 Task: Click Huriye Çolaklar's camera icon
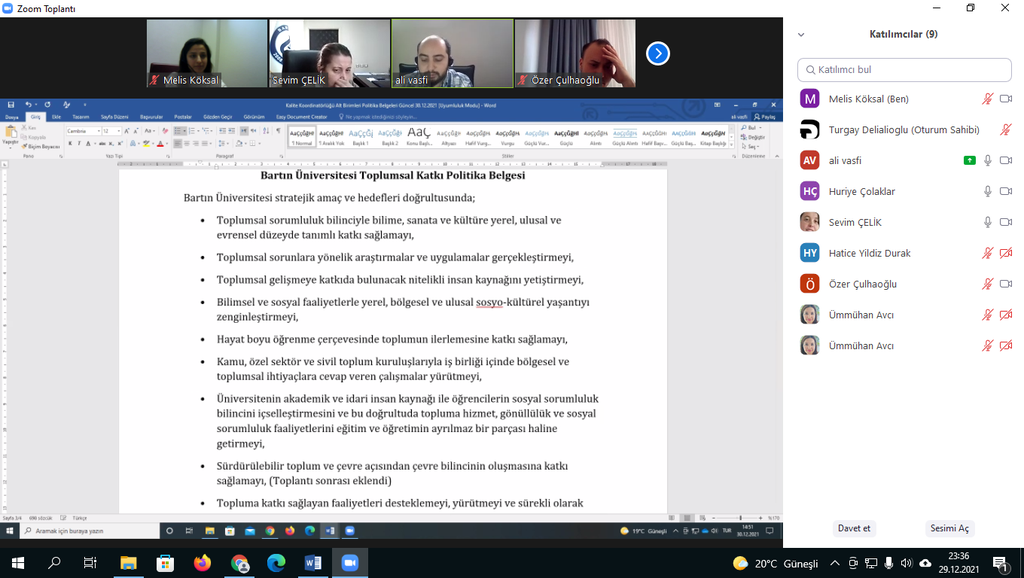[x=1006, y=191]
